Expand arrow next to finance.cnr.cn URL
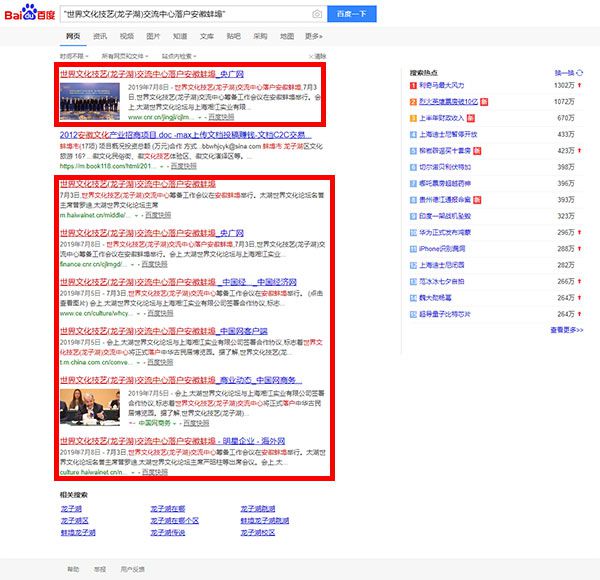 (x=132, y=265)
